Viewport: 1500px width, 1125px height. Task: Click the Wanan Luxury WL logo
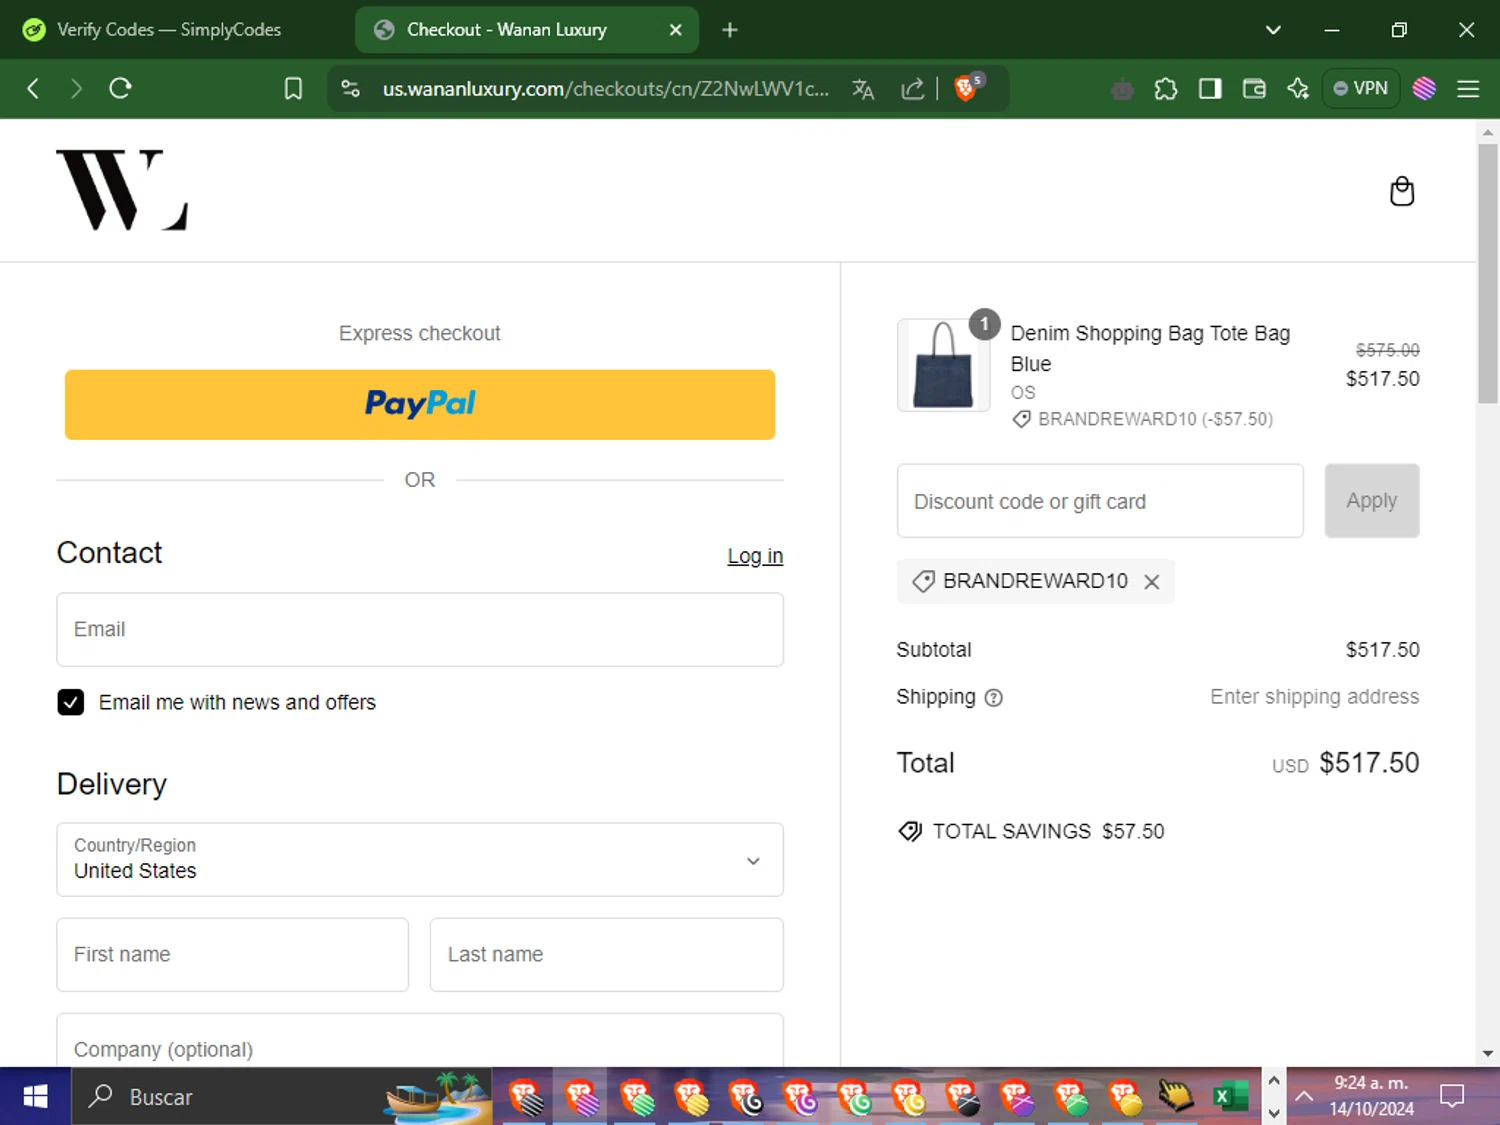point(122,190)
